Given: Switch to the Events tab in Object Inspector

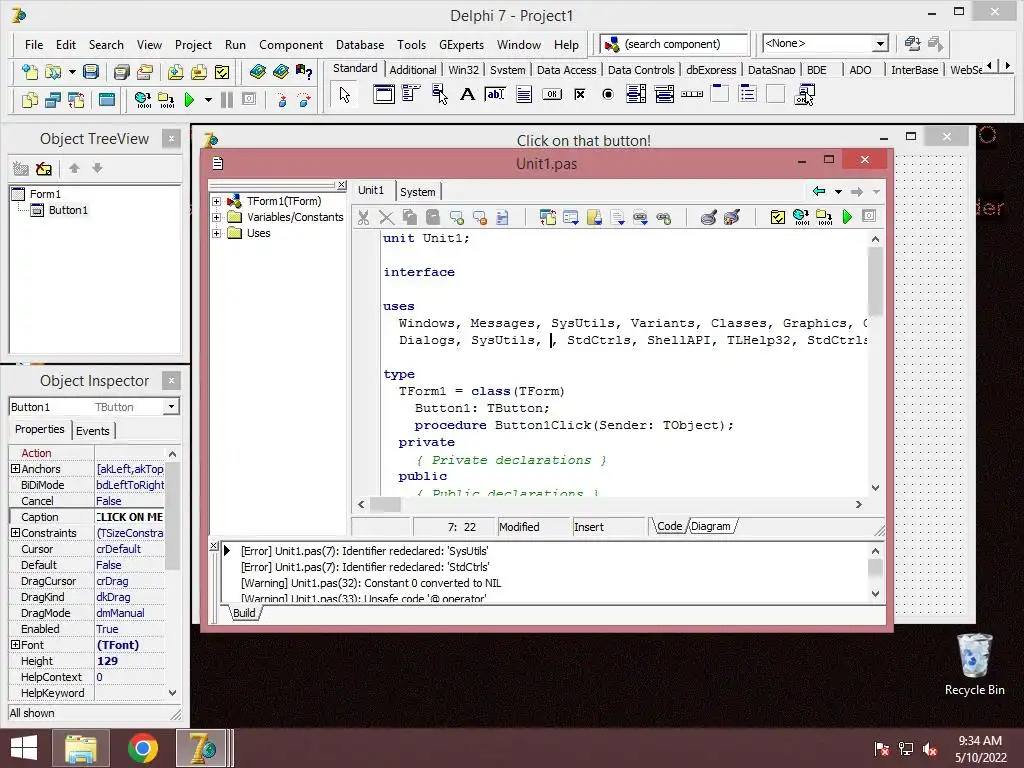Looking at the screenshot, I should 93,431.
